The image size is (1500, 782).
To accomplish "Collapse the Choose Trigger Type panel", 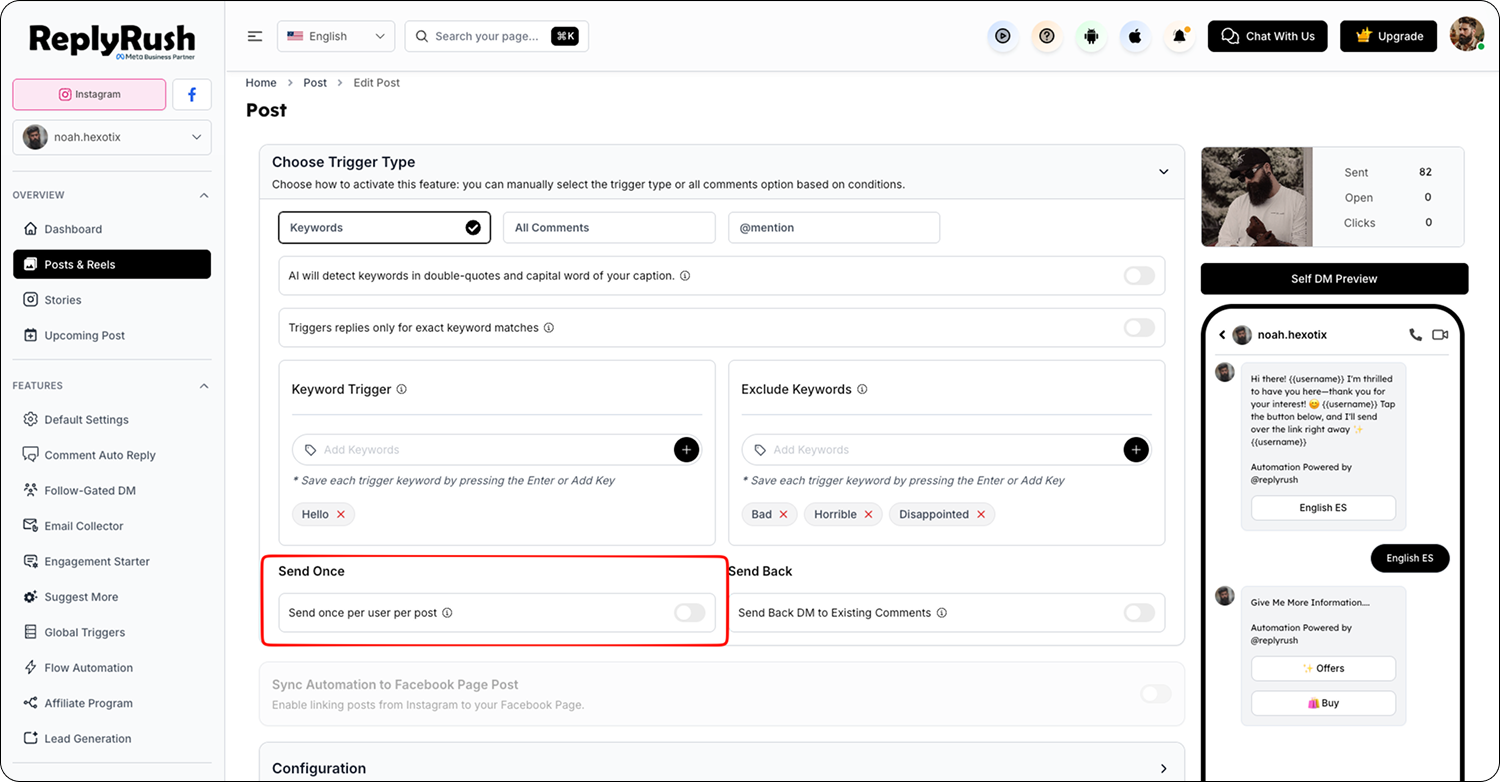I will [1164, 172].
